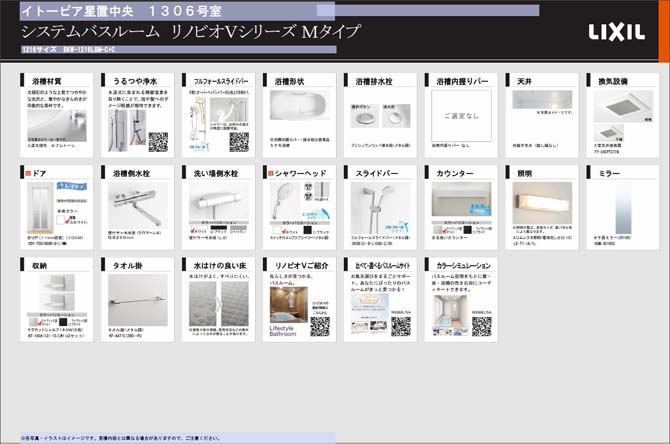
Task: Click the キレイドア badge in the ドア card
Action: (72, 186)
